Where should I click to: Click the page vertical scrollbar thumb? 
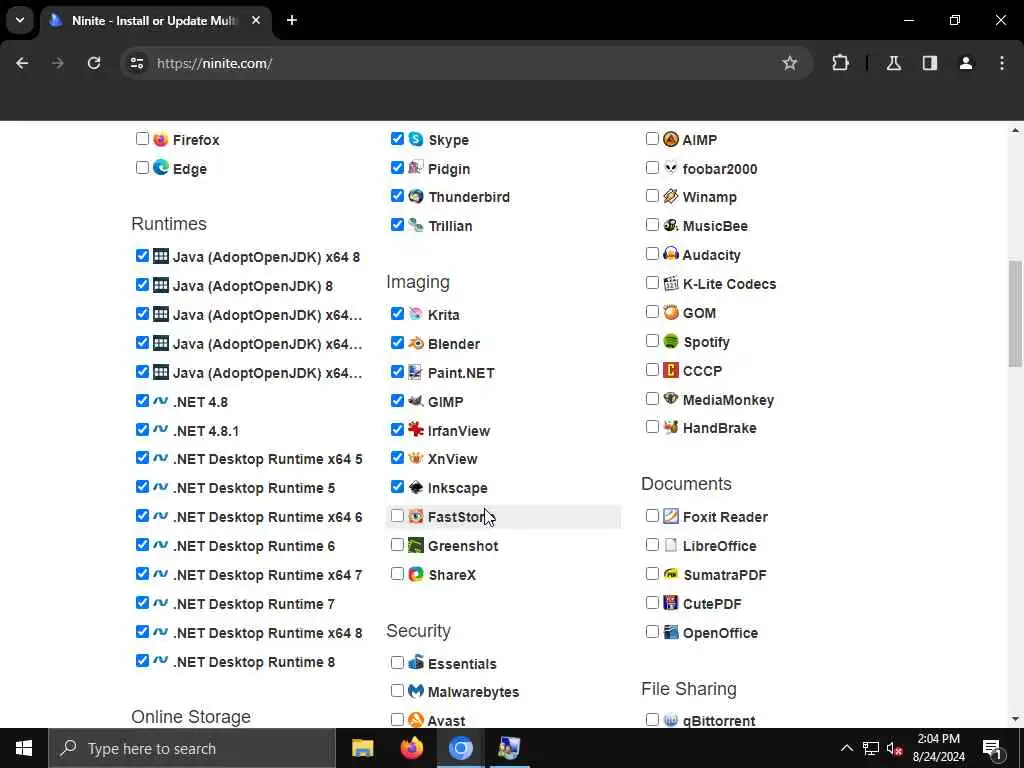1015,313
